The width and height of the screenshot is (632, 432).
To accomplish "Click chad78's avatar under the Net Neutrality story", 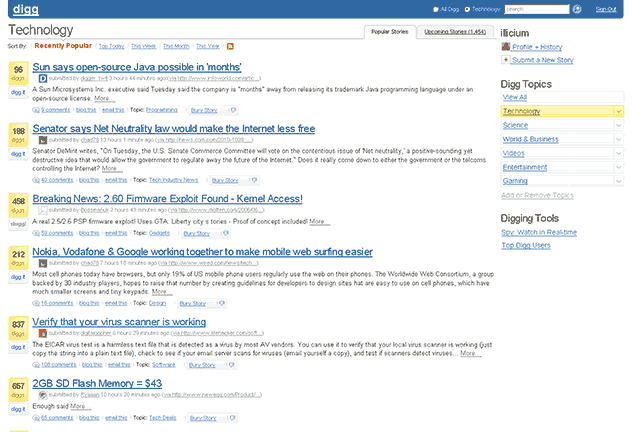I will 43,140.
